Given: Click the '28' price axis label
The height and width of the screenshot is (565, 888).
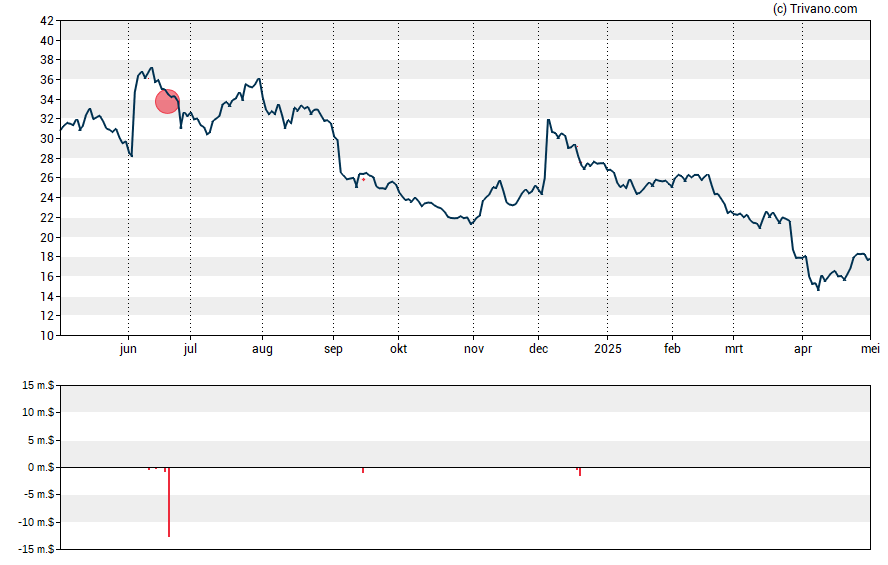Looking at the screenshot, I should 47,159.
